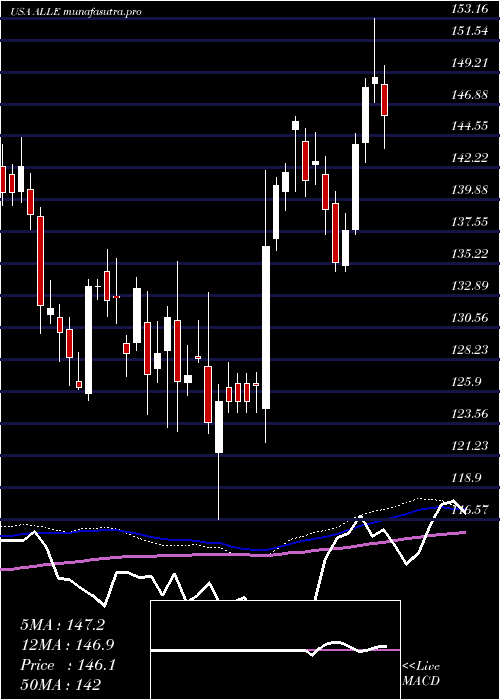Click the Price : 146.1 readout

pyautogui.click(x=68, y=665)
